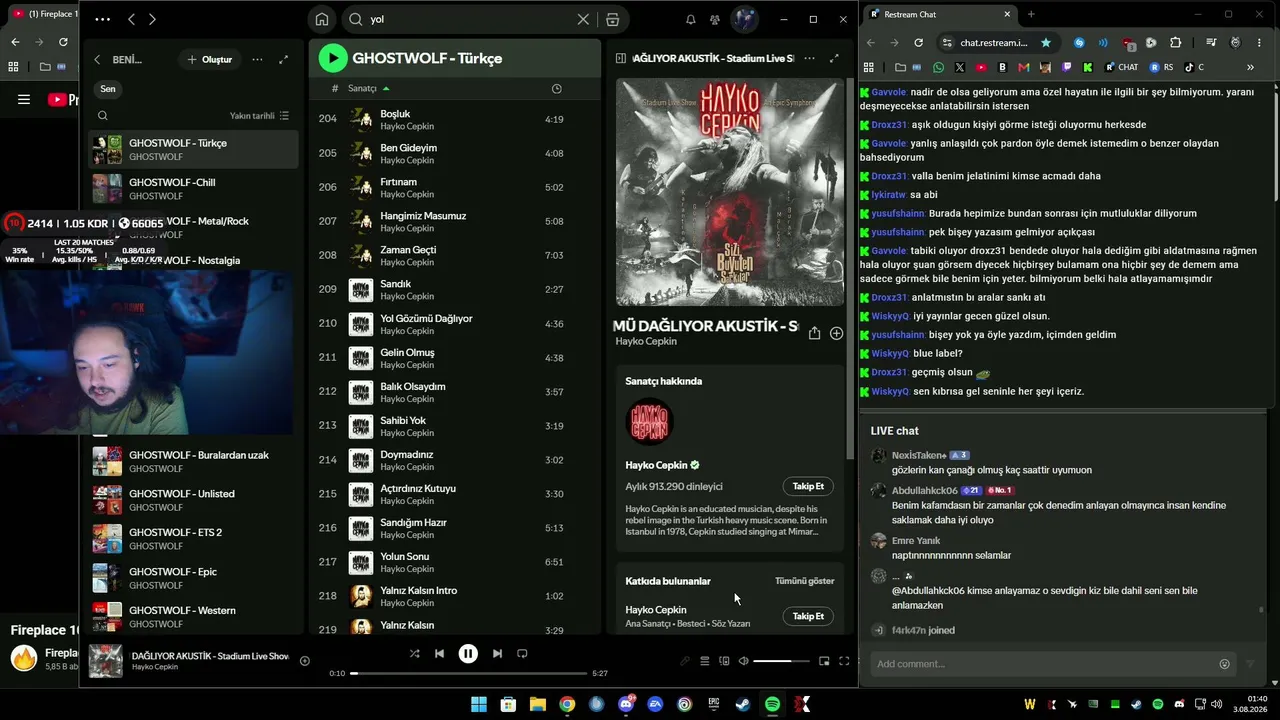Clear the Spotify search field
This screenshot has height=720, width=1280.
click(x=583, y=19)
